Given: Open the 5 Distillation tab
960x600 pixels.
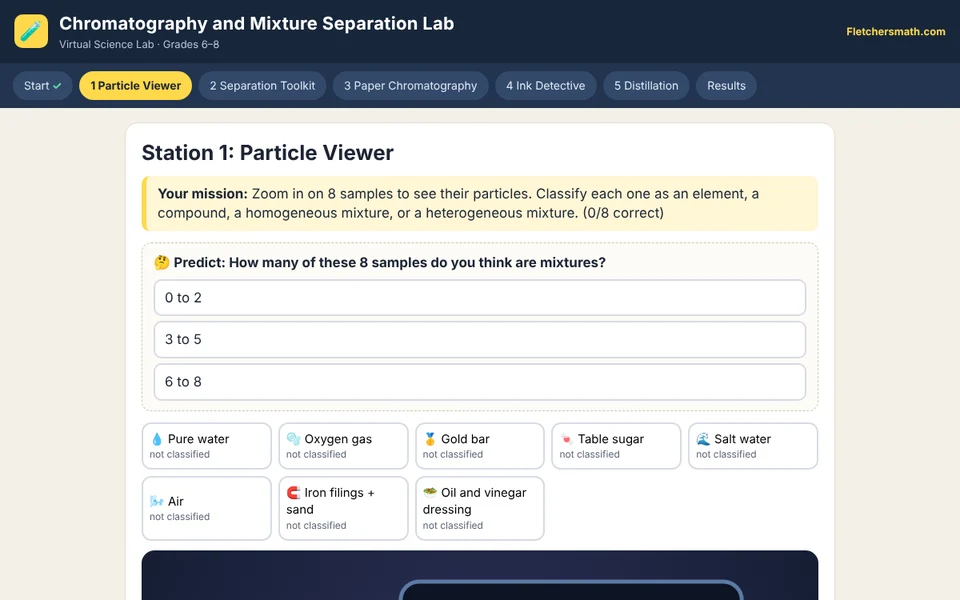Looking at the screenshot, I should click(x=646, y=86).
